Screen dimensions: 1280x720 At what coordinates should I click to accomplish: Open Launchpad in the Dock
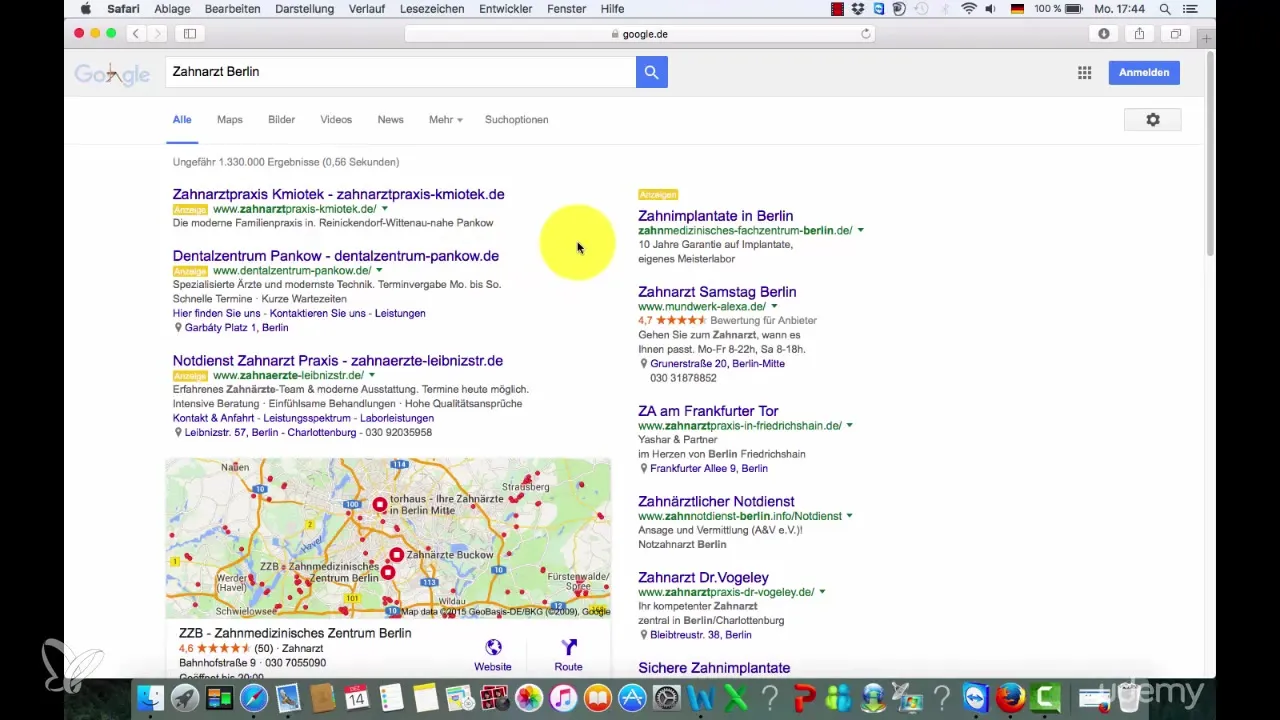point(184,697)
